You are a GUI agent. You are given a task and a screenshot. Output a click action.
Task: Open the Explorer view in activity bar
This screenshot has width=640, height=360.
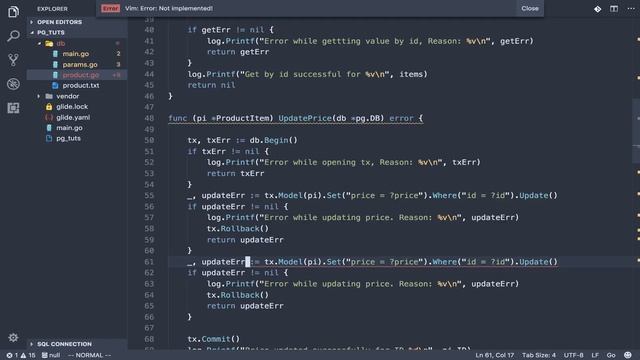click(13, 11)
